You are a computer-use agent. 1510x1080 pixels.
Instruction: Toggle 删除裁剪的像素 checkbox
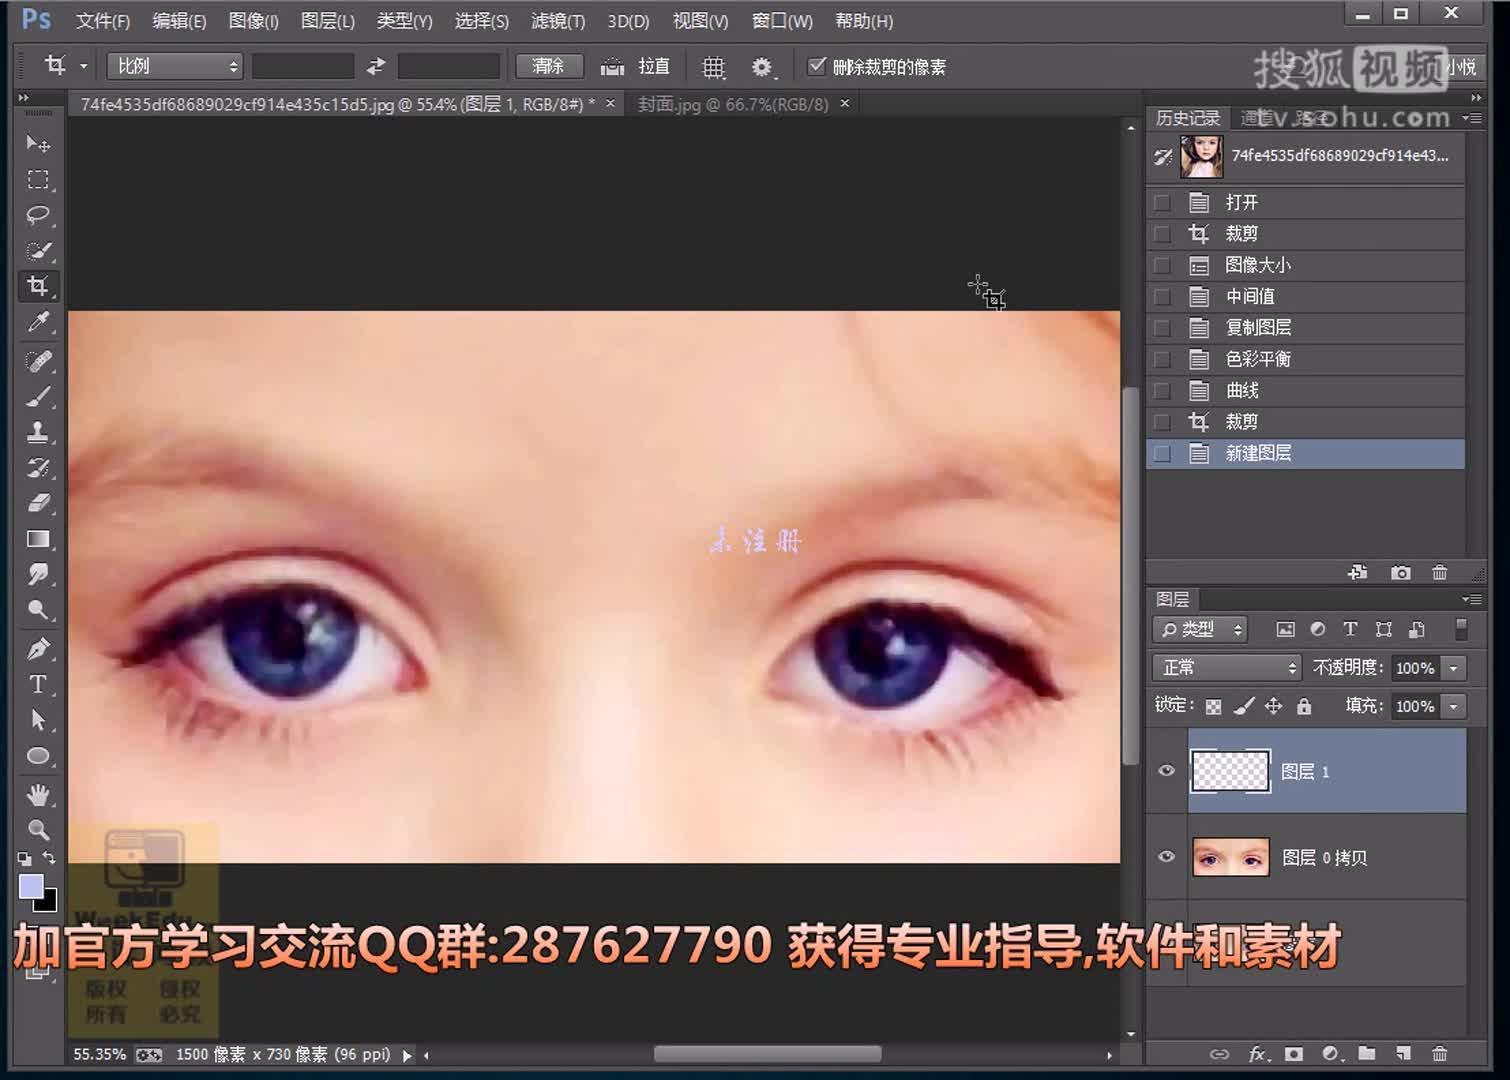(817, 66)
